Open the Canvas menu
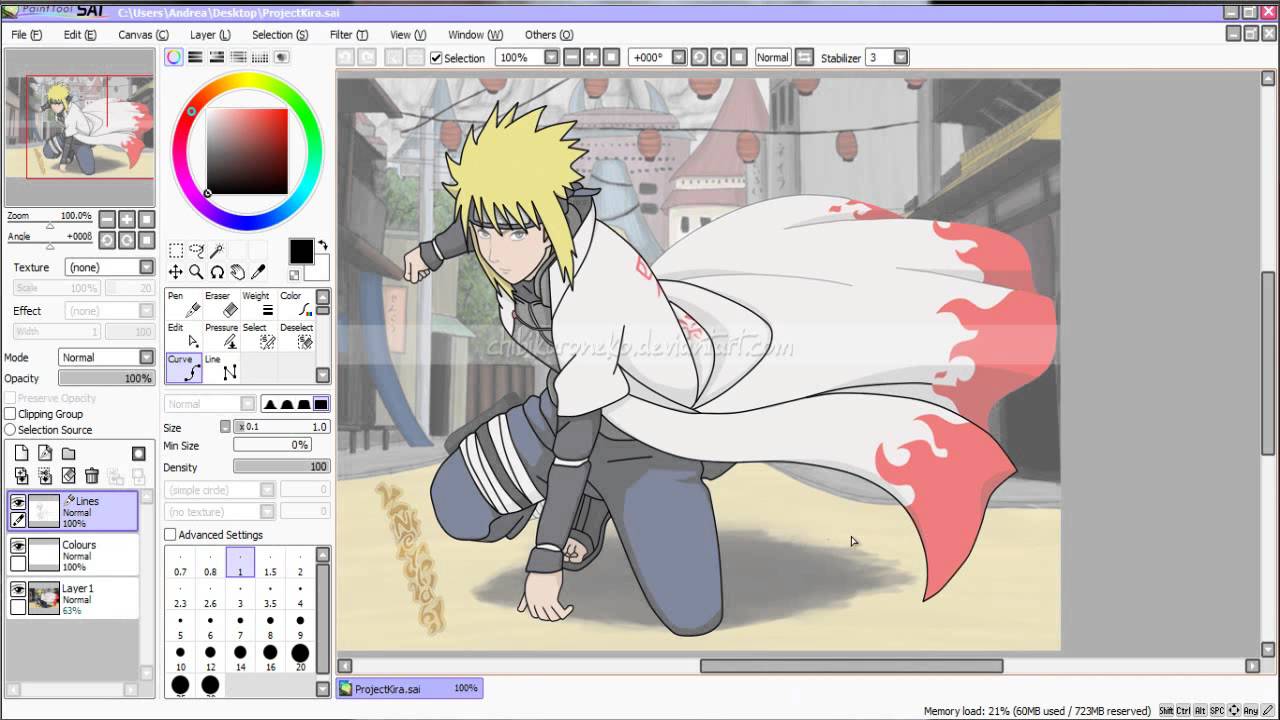 143,34
